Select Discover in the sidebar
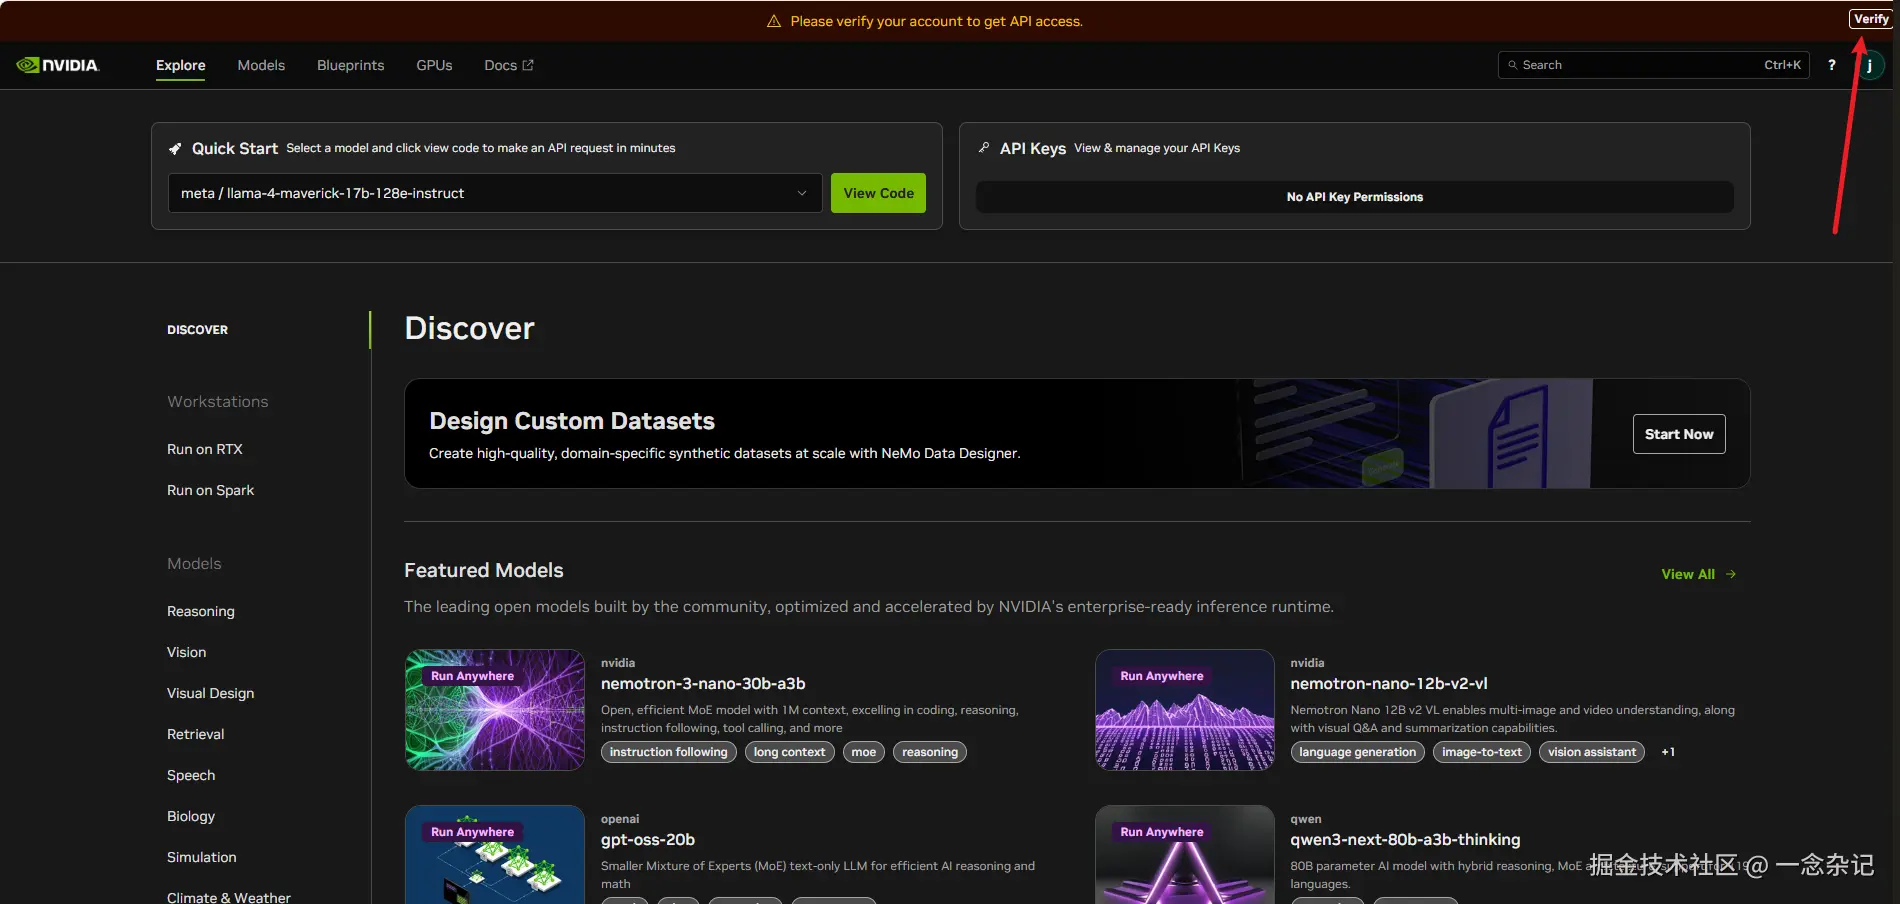 pos(197,330)
